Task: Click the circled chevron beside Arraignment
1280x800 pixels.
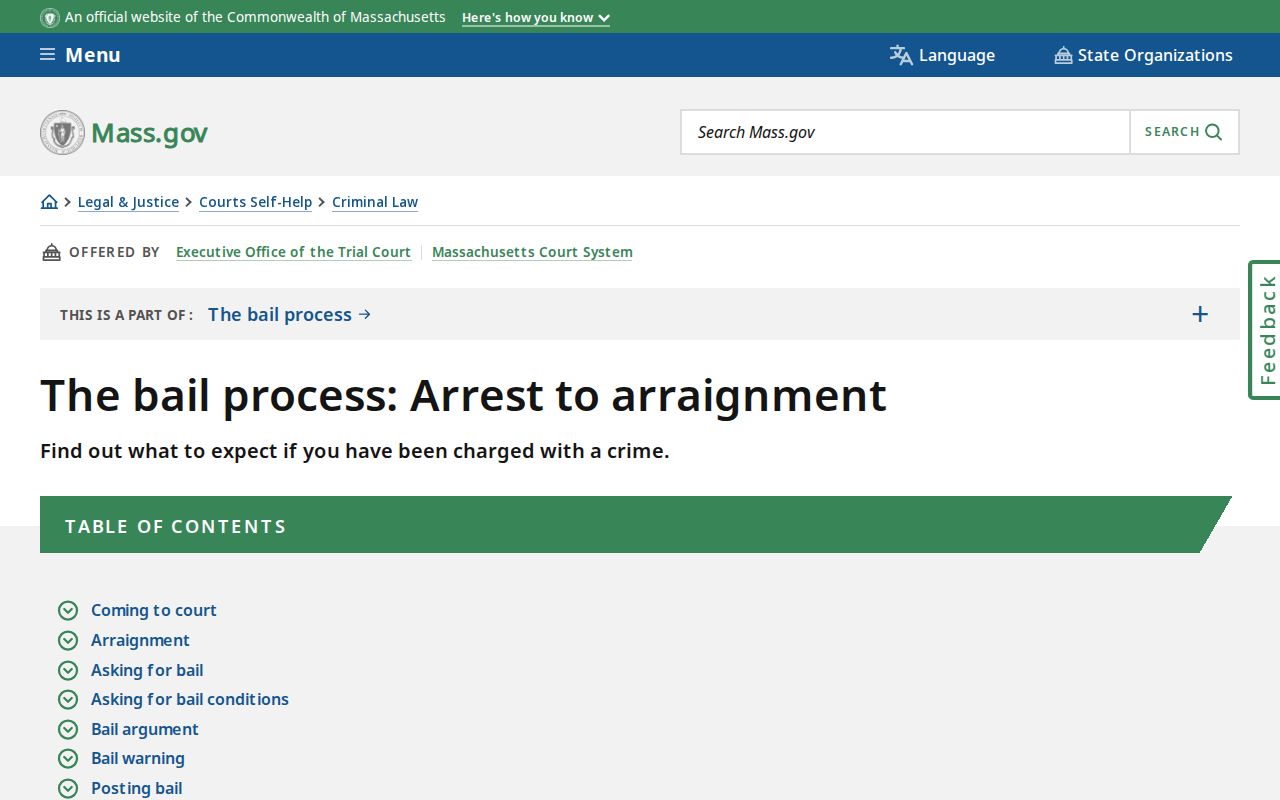Action: point(68,640)
